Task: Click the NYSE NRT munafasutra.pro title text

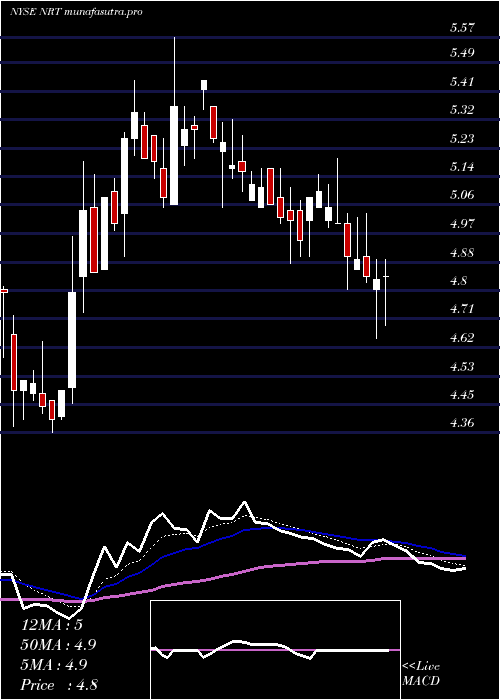Action: point(76,12)
